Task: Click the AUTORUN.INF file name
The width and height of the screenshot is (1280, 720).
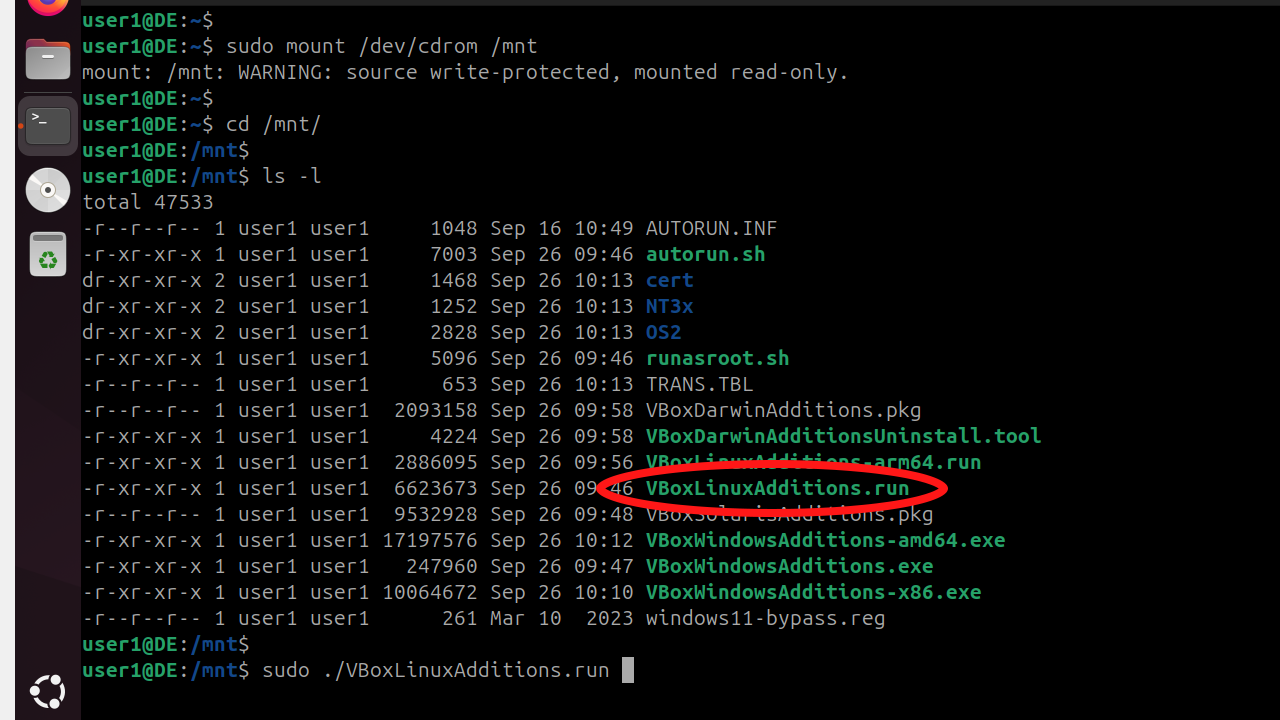Action: 711,228
